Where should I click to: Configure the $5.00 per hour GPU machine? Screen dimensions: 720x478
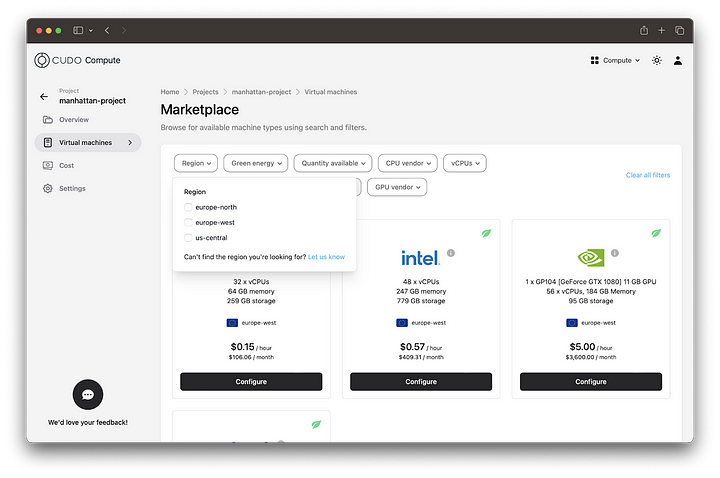pyautogui.click(x=591, y=382)
